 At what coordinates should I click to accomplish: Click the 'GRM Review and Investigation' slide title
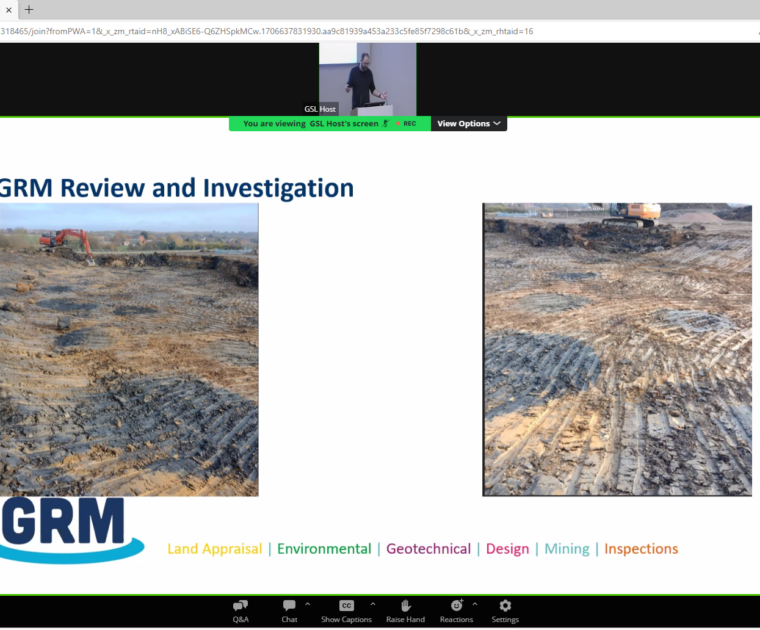(x=176, y=188)
